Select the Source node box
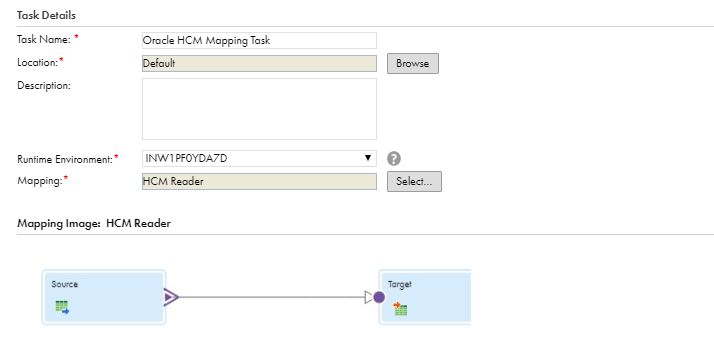Viewport: 714px width, 364px height. pos(104,297)
